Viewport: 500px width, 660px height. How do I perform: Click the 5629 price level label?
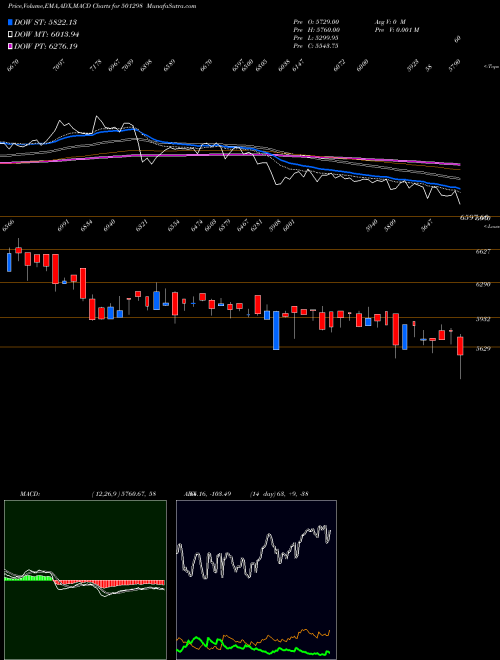coord(483,349)
